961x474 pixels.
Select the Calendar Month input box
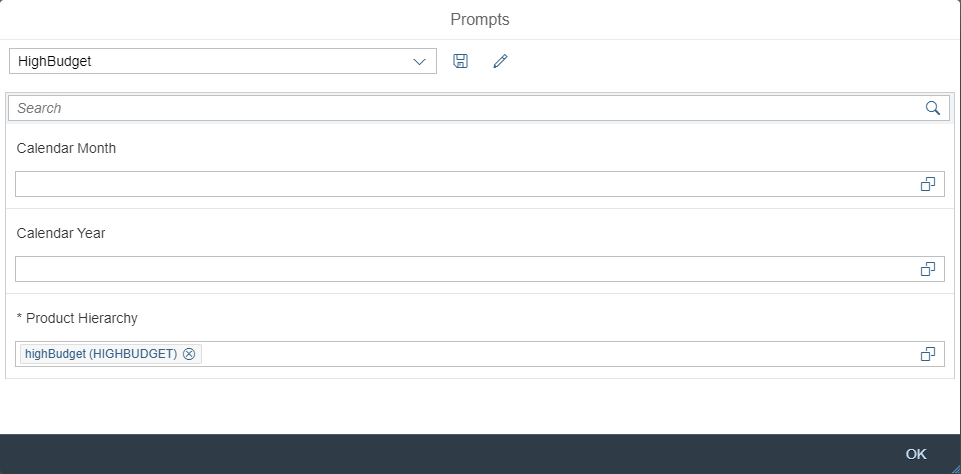point(466,184)
